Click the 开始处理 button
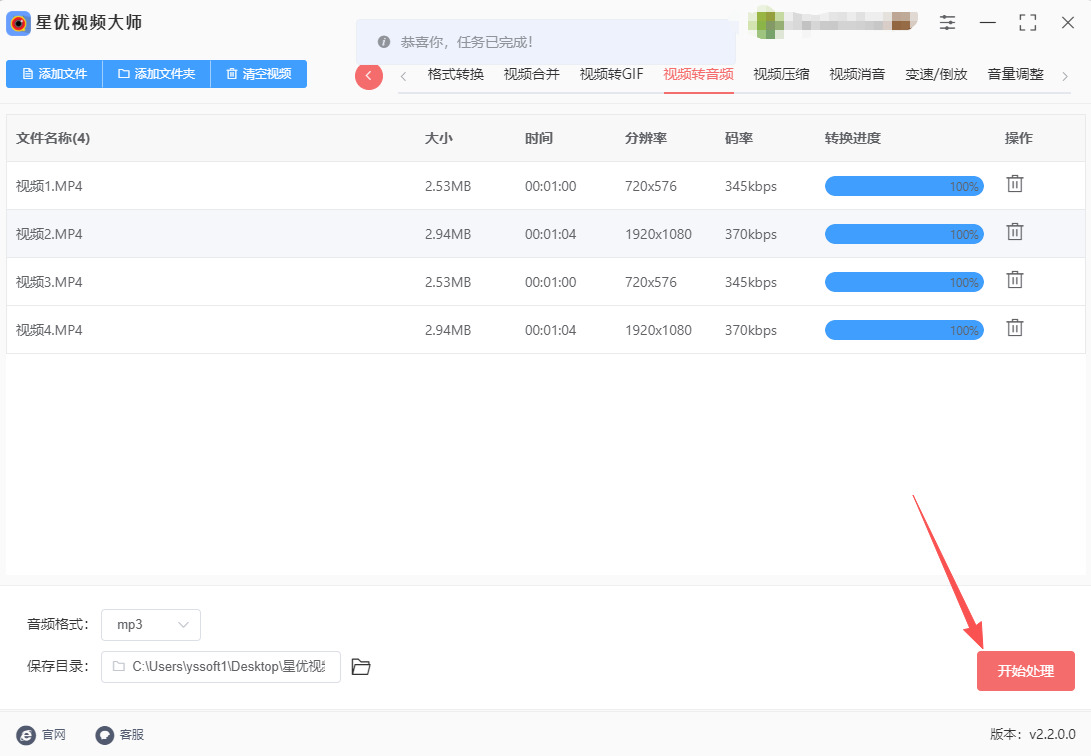The image size is (1091, 756). 1025,671
